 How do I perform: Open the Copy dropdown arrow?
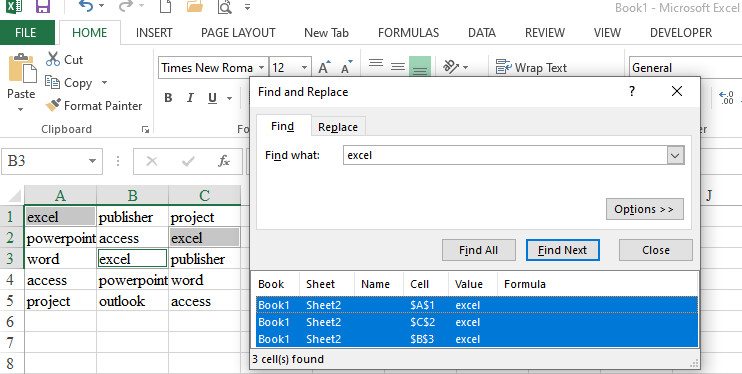104,83
